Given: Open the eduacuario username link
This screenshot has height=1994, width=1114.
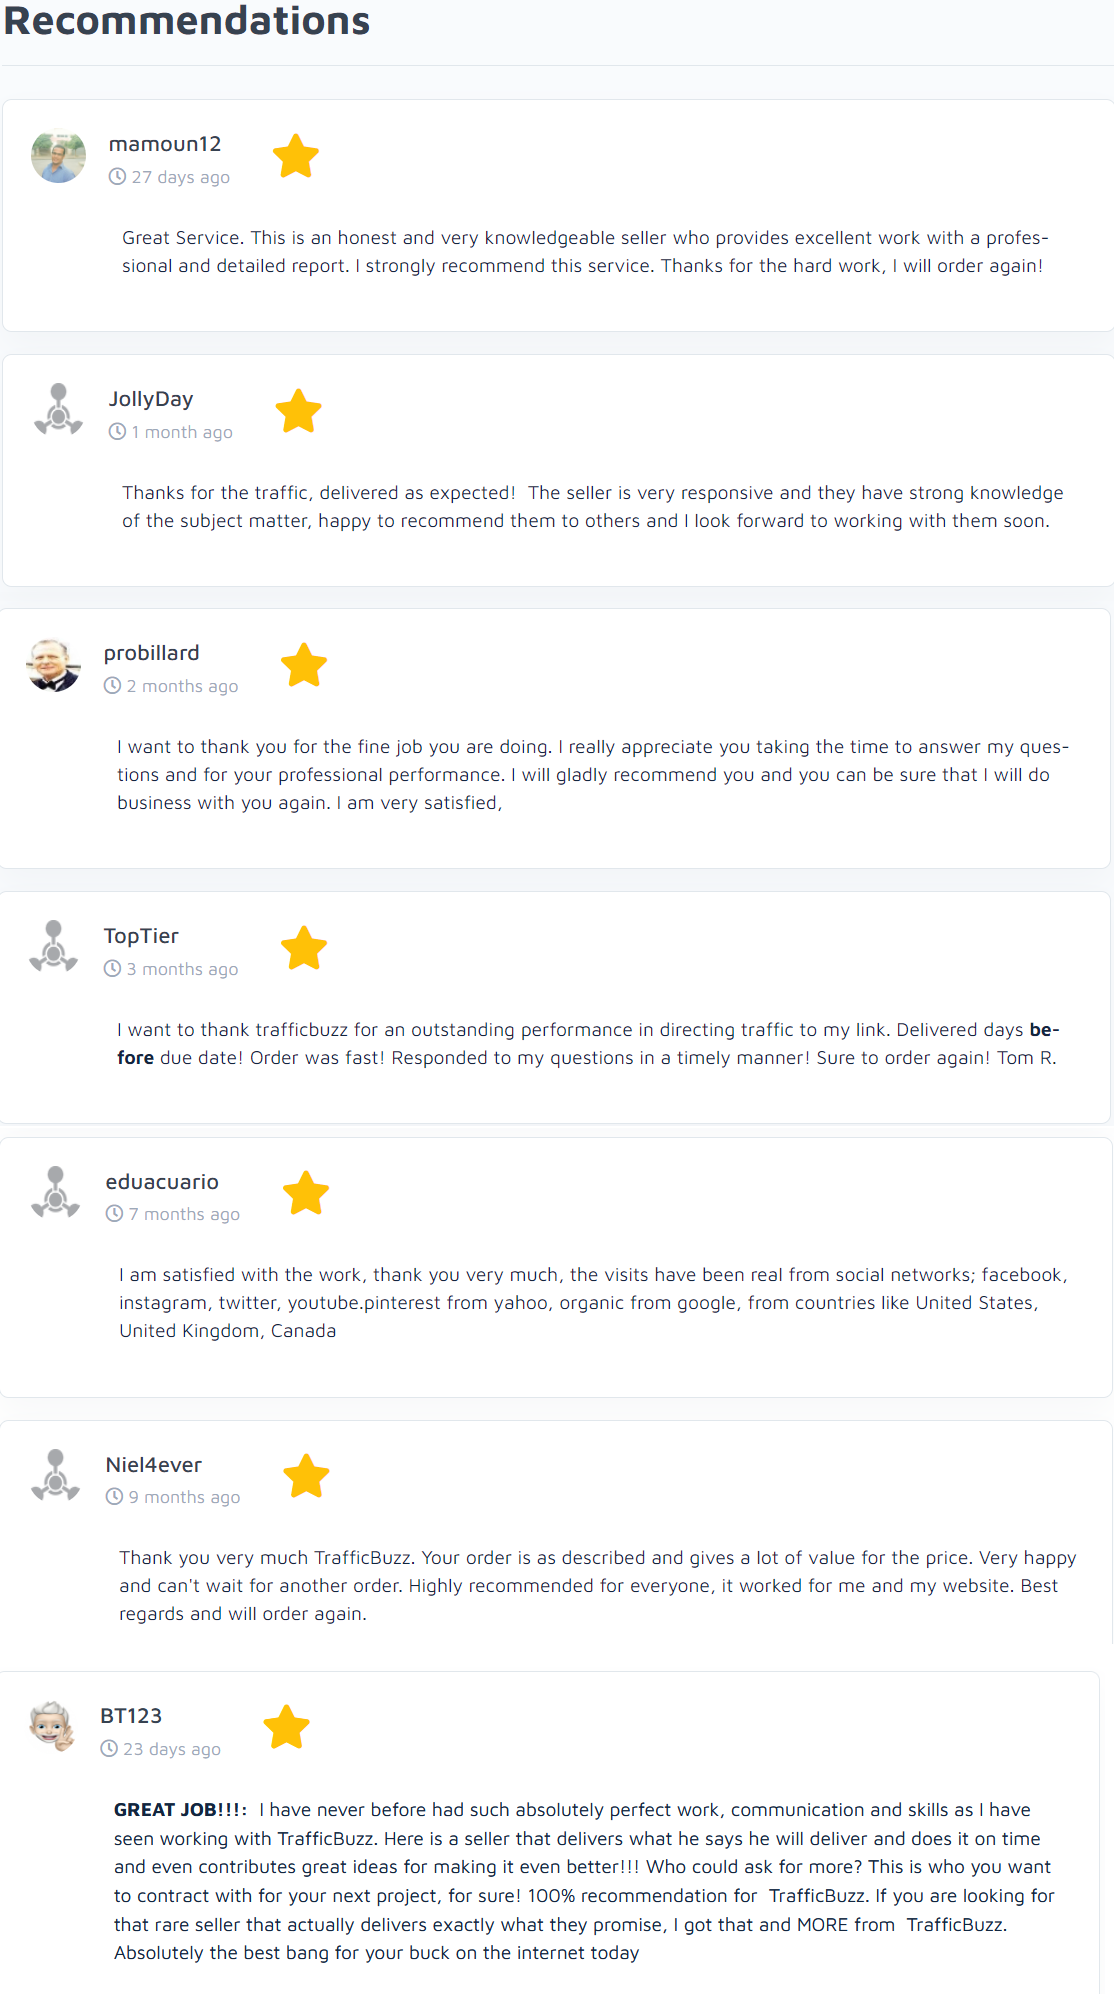Looking at the screenshot, I should pos(162,1182).
